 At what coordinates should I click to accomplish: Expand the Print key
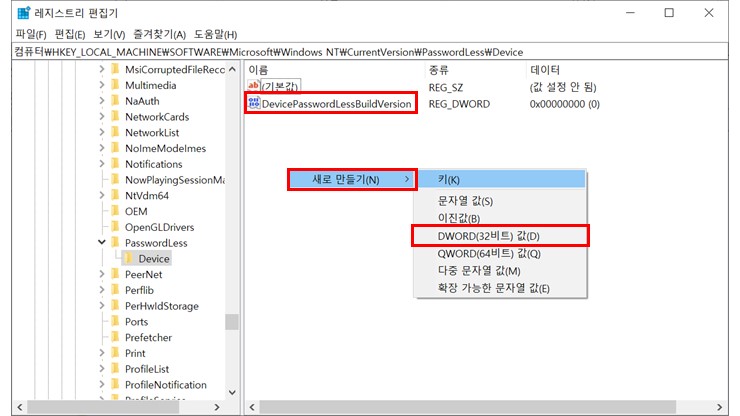102,353
